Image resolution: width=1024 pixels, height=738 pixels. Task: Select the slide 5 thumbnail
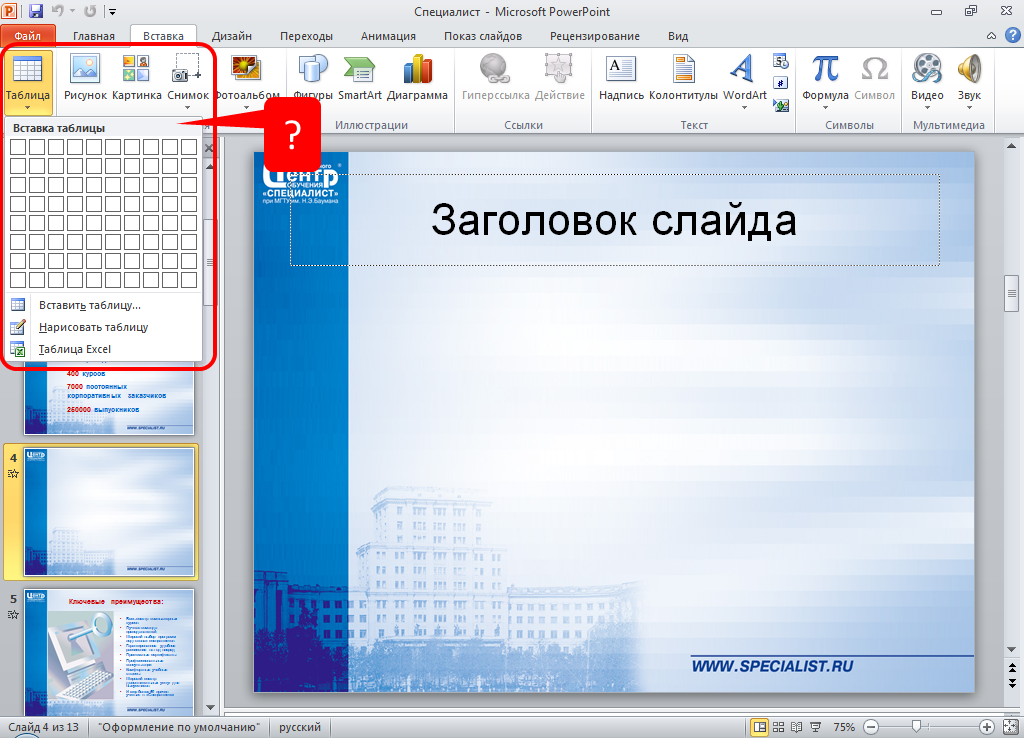110,650
